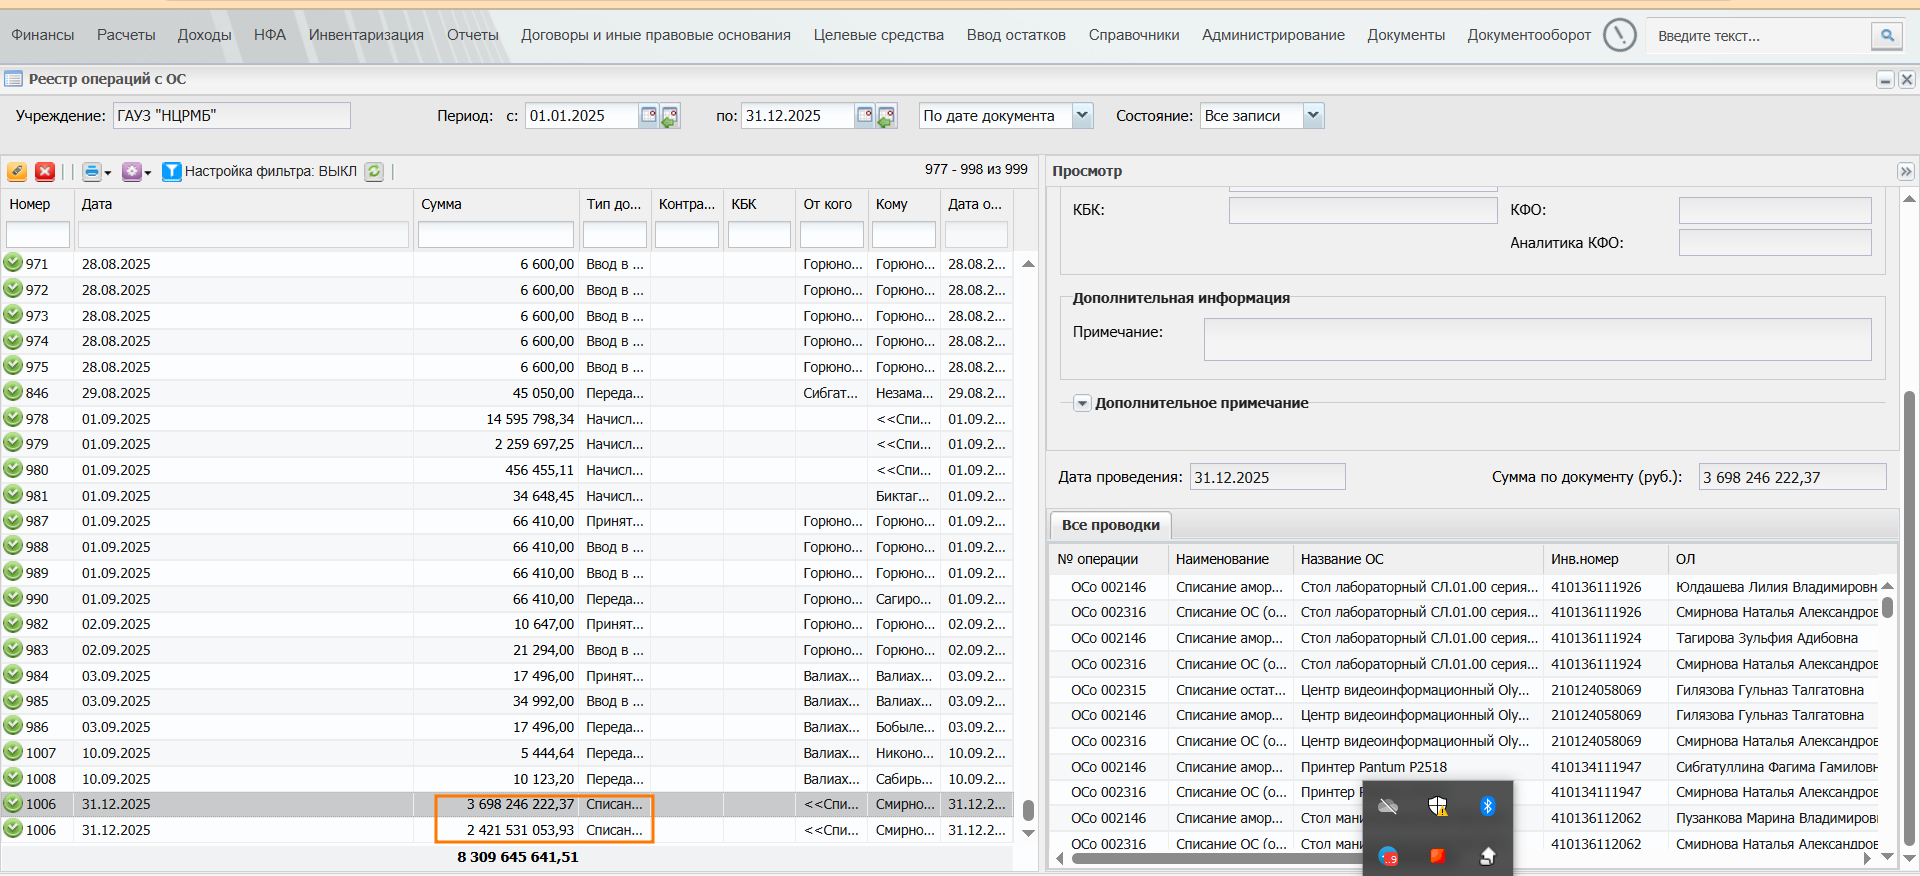Select the row with sum 2 421 531 053,93

[506, 830]
